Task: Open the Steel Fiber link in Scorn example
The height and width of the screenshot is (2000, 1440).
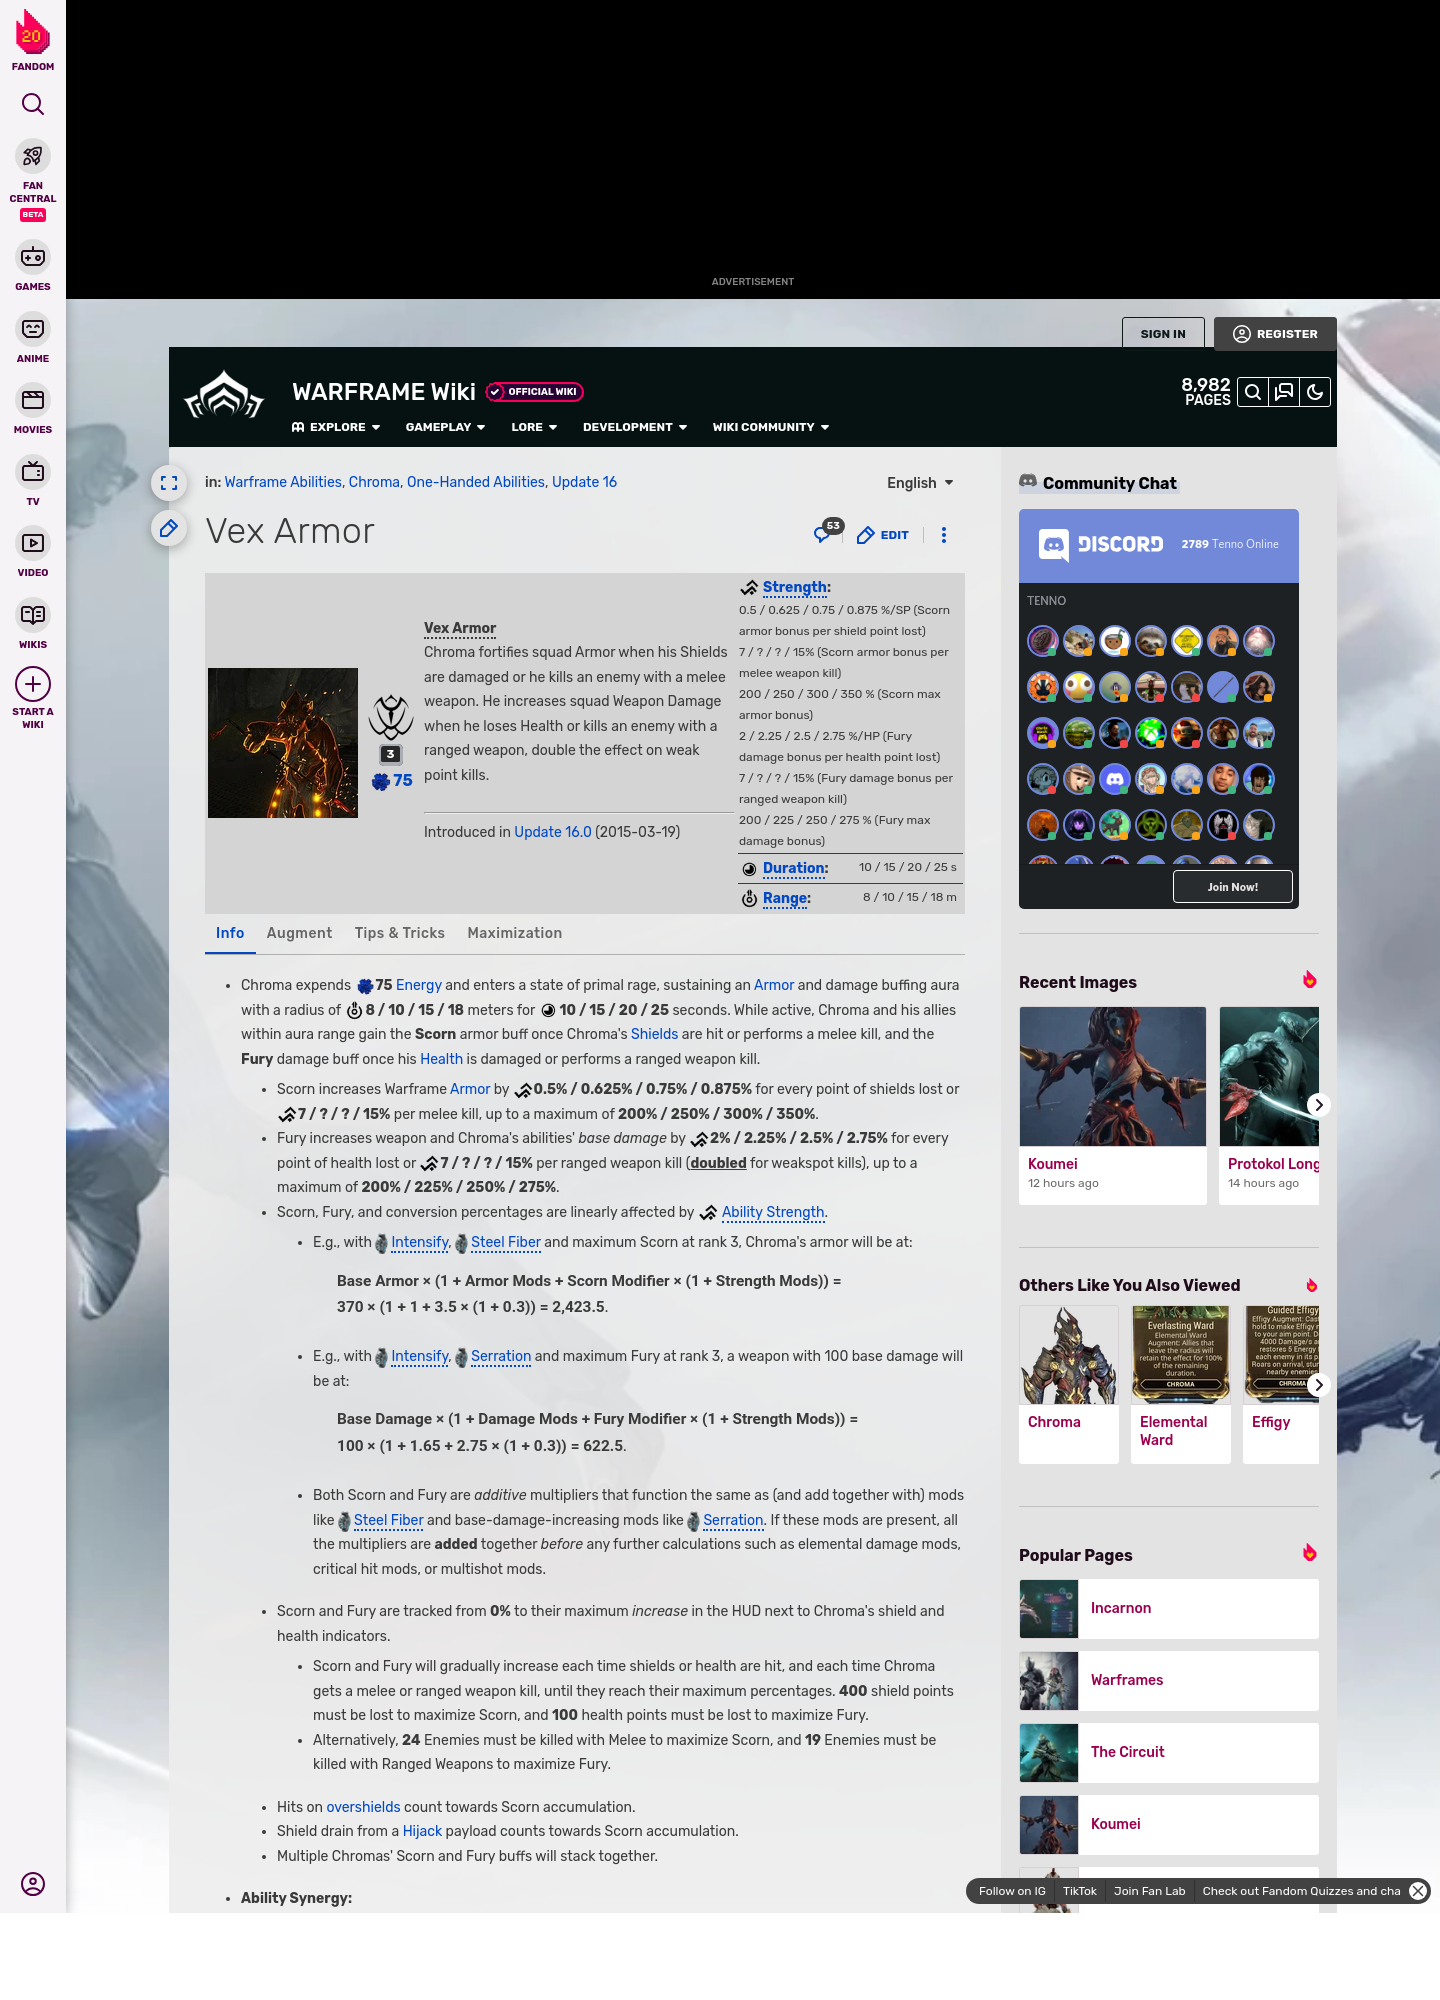Action: [506, 1242]
